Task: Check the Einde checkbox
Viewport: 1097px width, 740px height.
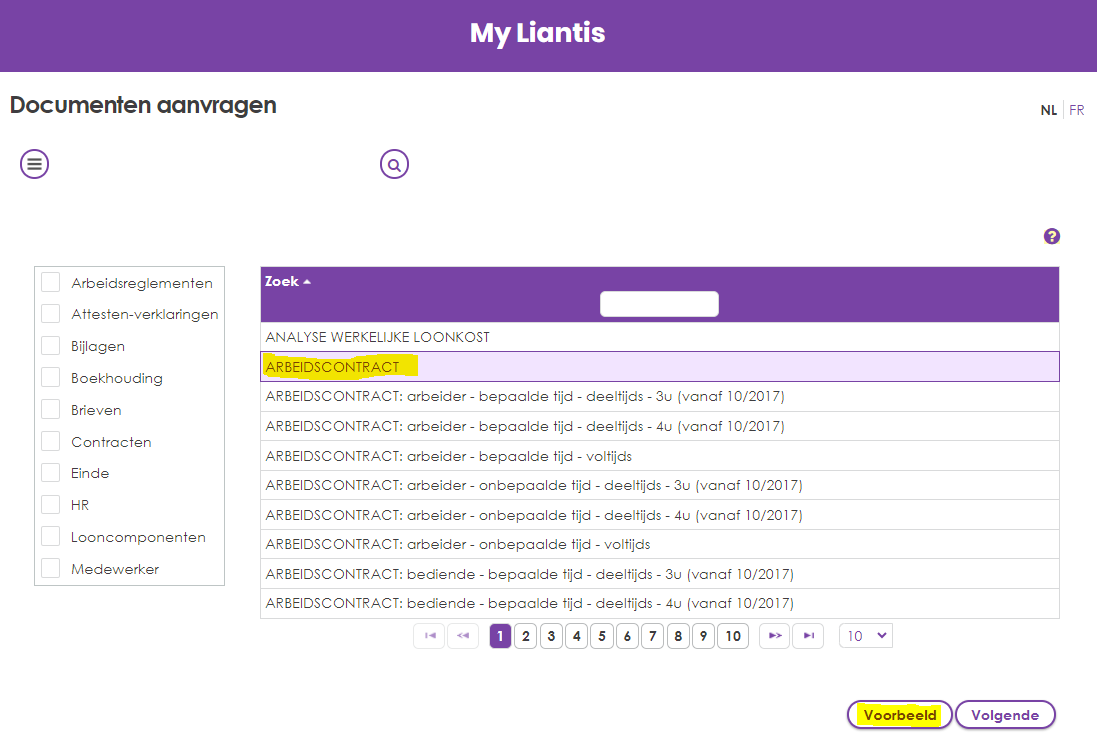Action: click(x=50, y=473)
